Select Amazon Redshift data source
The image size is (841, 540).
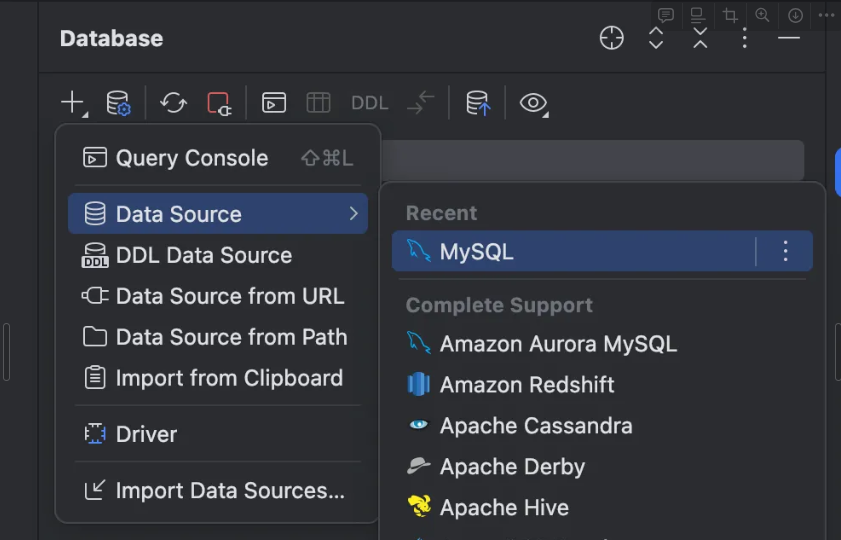tap(526, 385)
